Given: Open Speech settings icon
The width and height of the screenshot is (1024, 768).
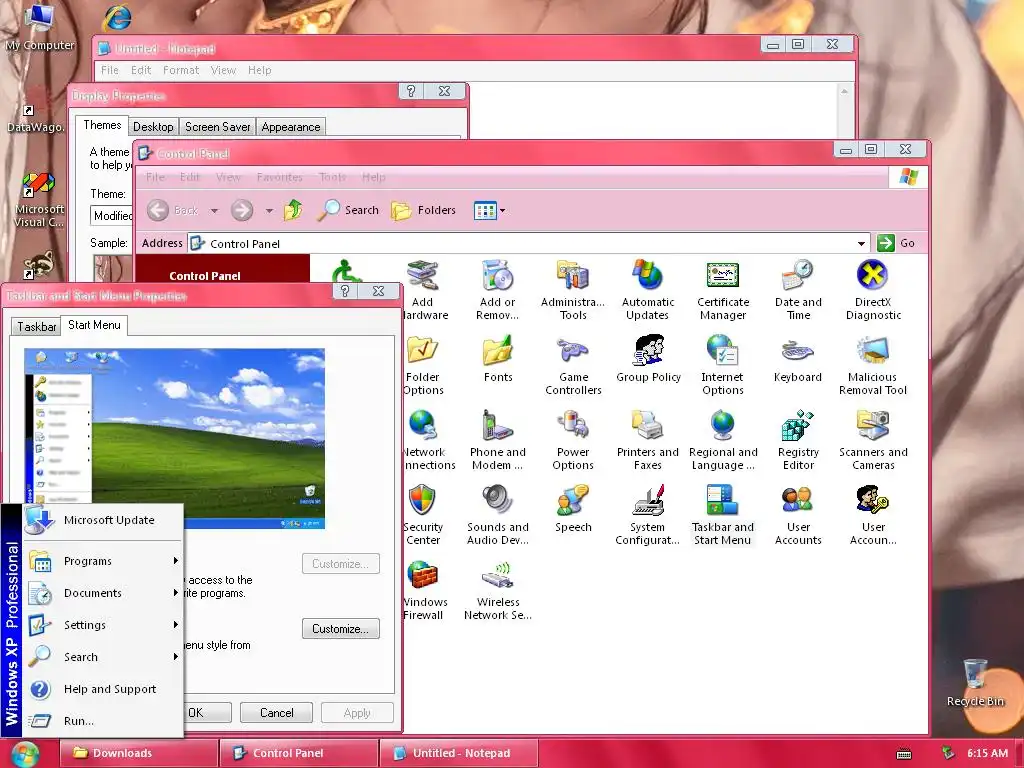Looking at the screenshot, I should pyautogui.click(x=573, y=509).
